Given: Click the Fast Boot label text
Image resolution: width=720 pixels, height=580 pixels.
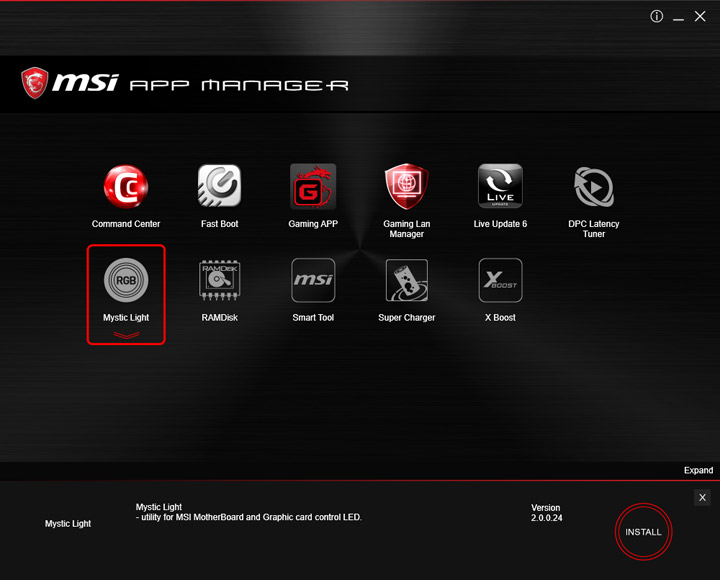Looking at the screenshot, I should pos(219,224).
